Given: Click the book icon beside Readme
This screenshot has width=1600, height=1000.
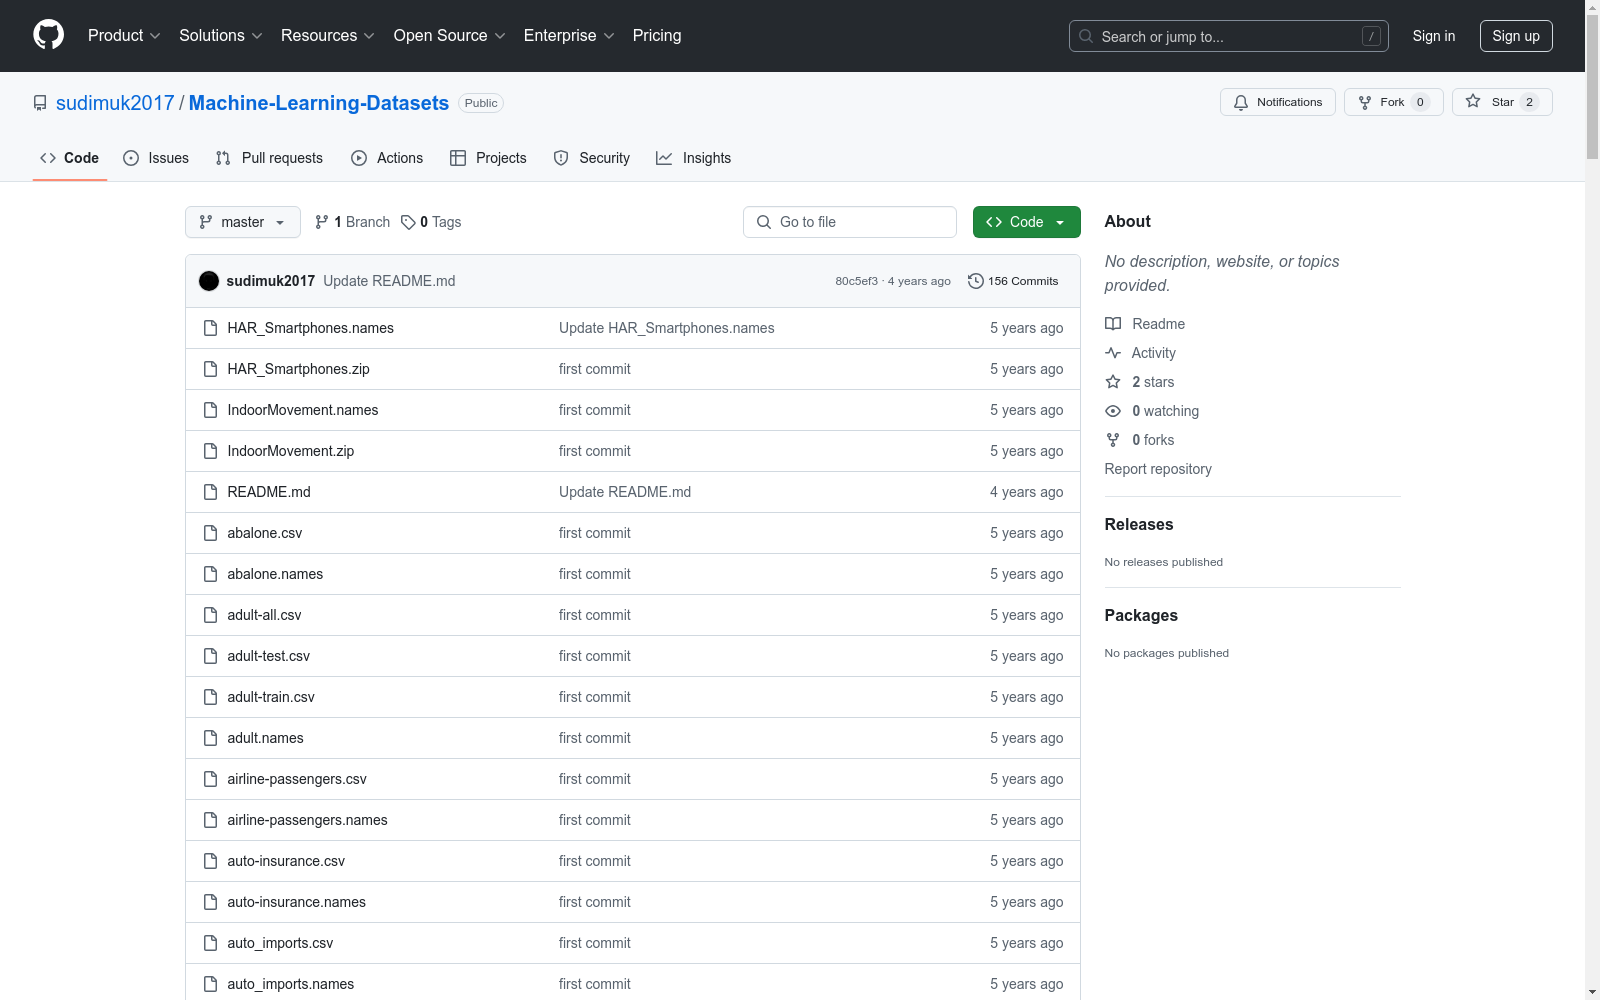Looking at the screenshot, I should tap(1113, 324).
